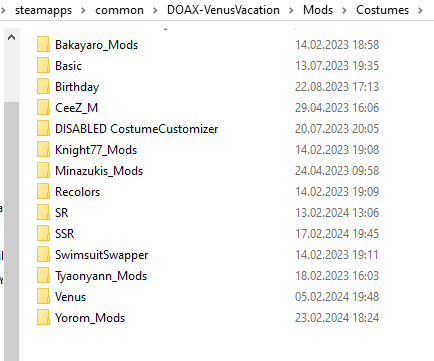Expand the chevron after Costumes
Screen dimensions: 434x361
(x=420, y=11)
